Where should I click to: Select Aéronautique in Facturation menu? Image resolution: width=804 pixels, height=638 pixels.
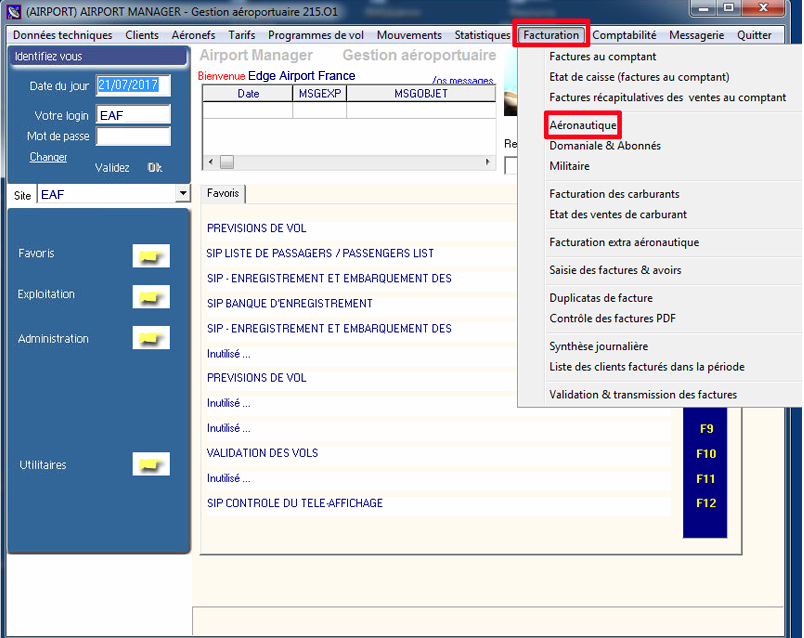[583, 125]
